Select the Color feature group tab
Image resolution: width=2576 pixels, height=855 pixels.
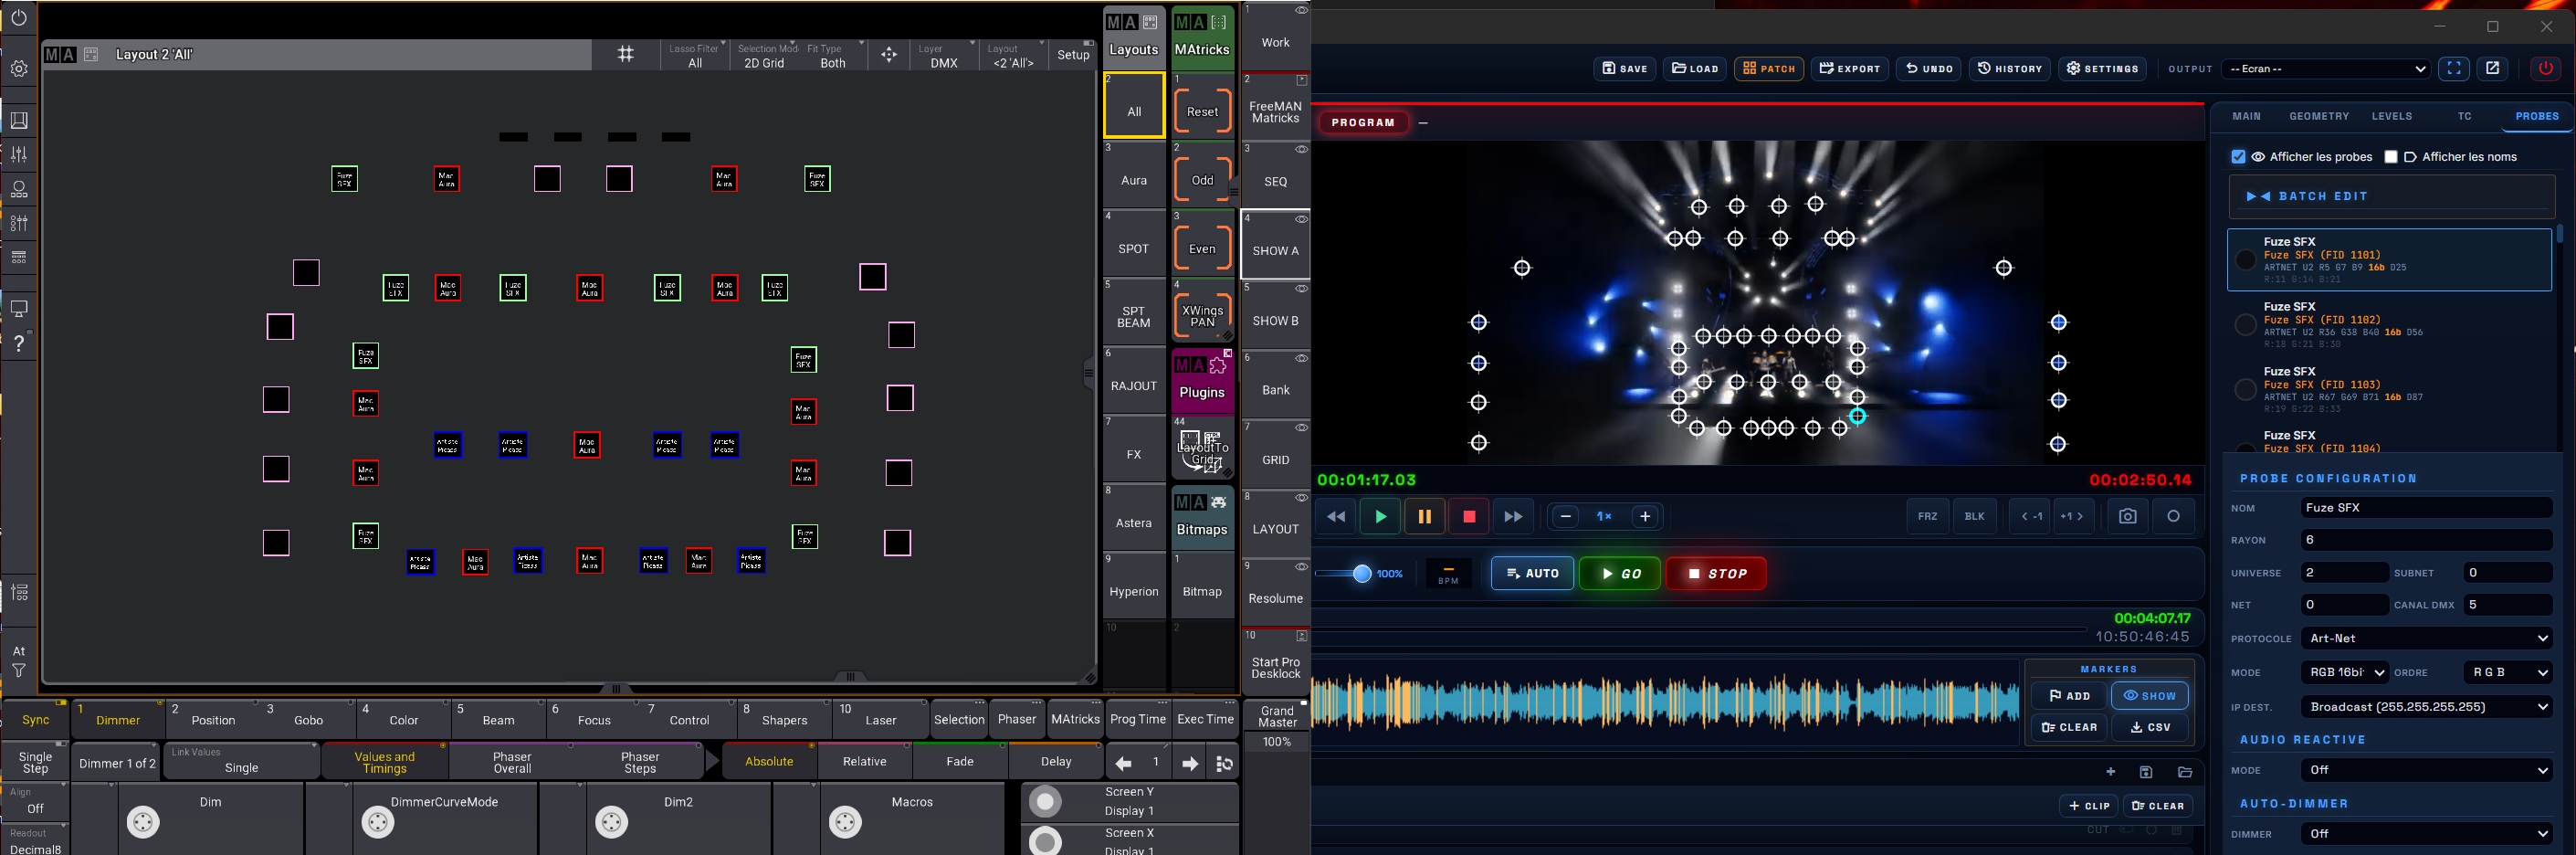point(404,720)
